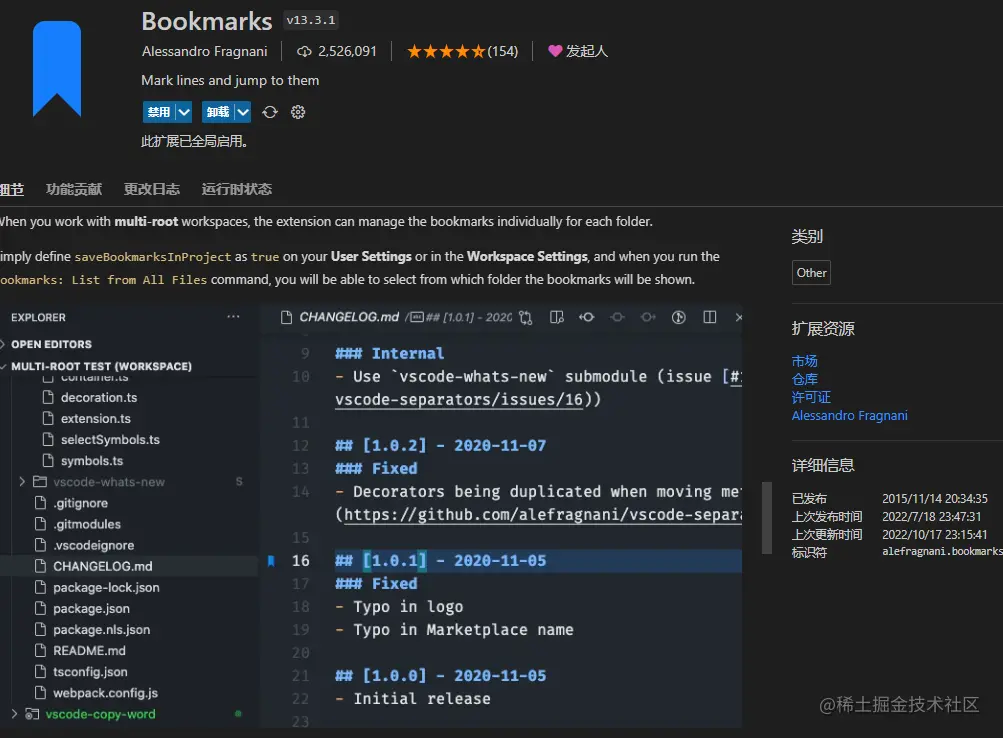Click the sync auto-update icon

[270, 113]
